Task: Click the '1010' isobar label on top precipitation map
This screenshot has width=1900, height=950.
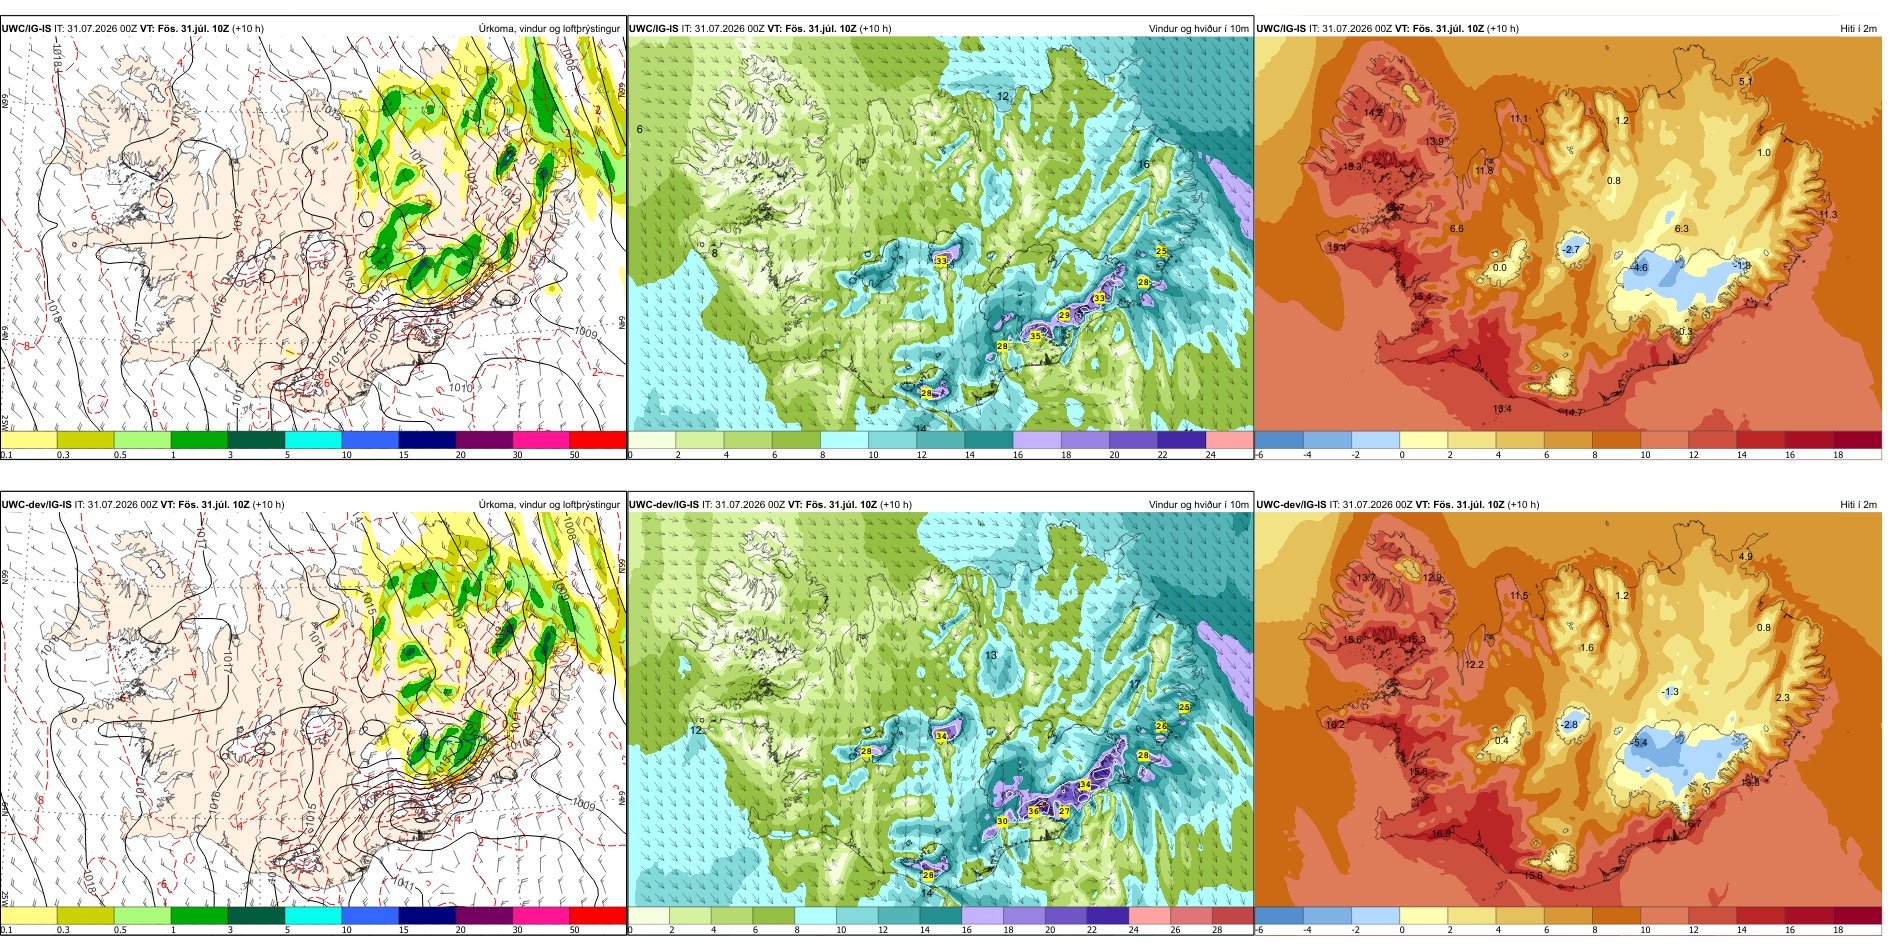Action: click(460, 388)
